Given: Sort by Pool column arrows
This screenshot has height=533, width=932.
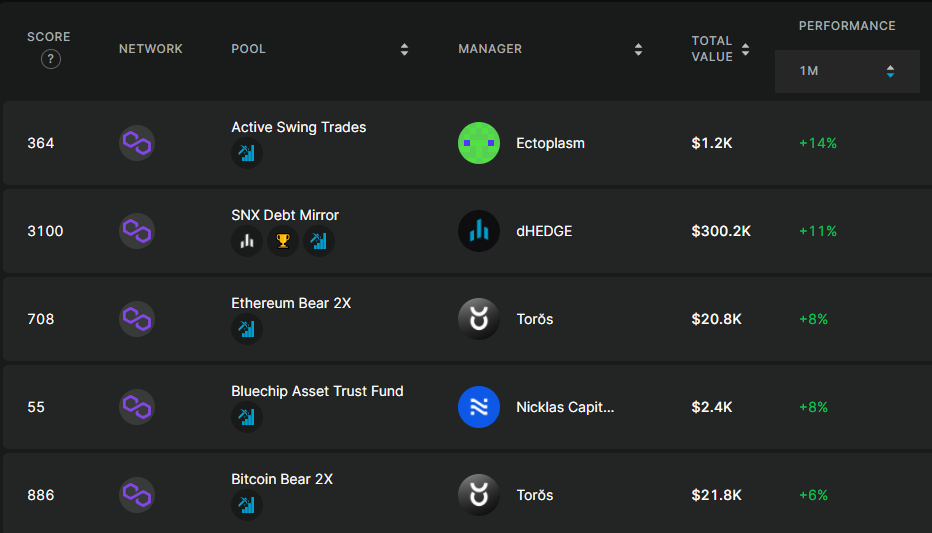Looking at the screenshot, I should 404,49.
